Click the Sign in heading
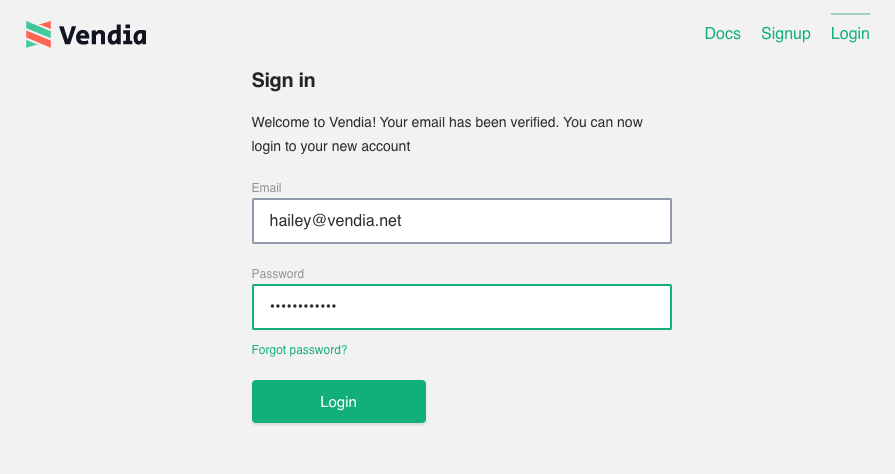895x474 pixels. click(x=283, y=81)
